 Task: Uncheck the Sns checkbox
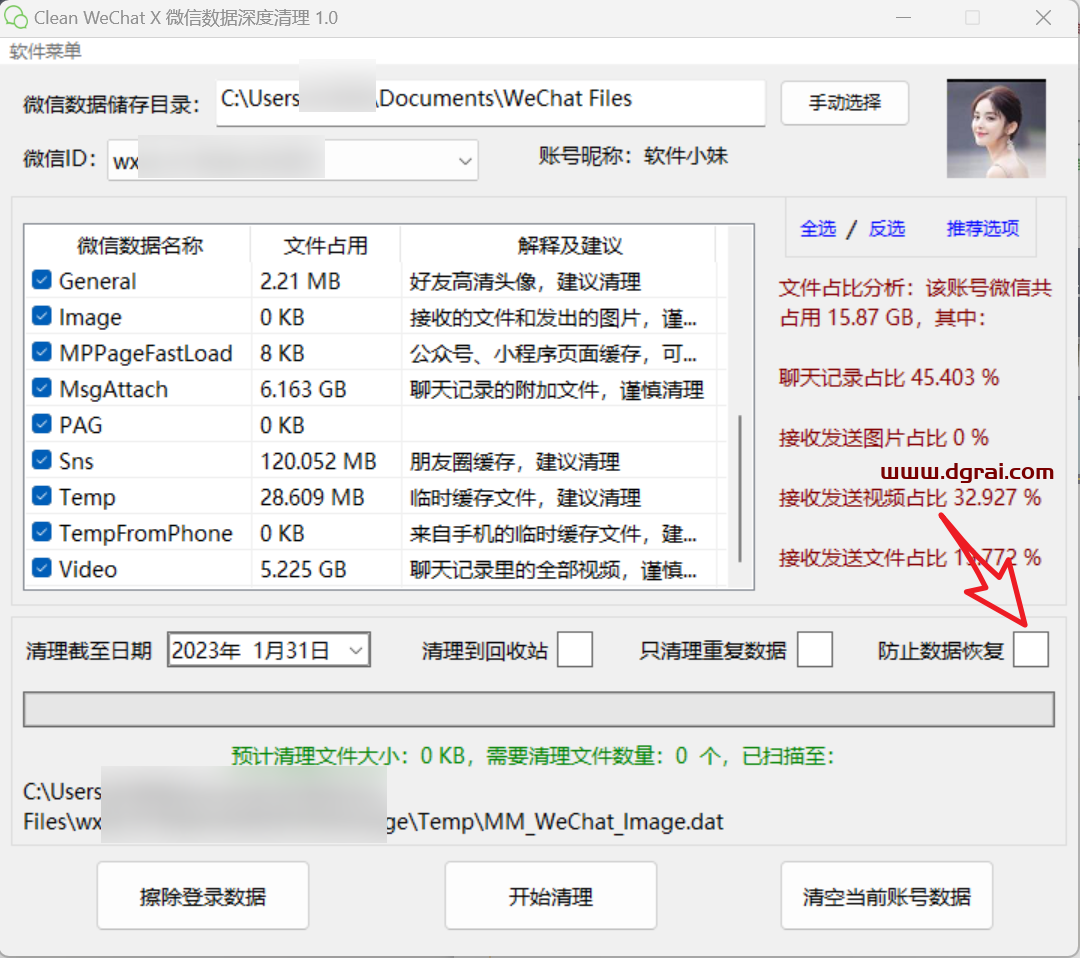[x=42, y=459]
